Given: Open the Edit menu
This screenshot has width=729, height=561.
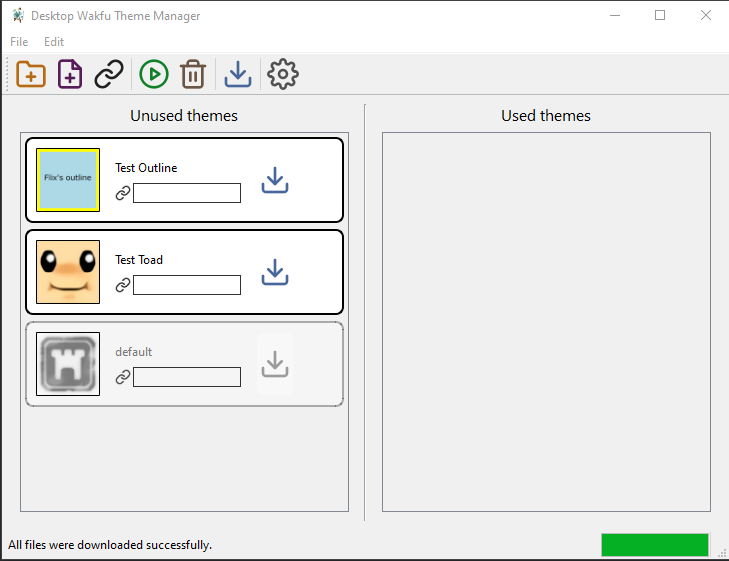Looking at the screenshot, I should click(x=54, y=42).
